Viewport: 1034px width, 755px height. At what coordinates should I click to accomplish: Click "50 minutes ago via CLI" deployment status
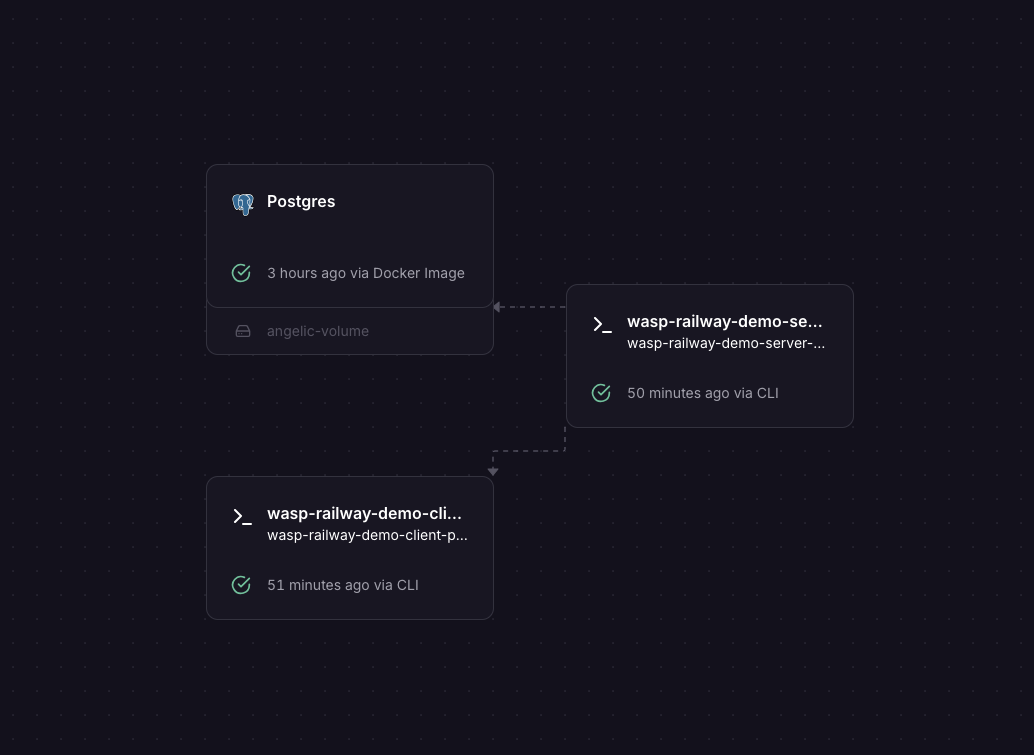click(x=702, y=393)
